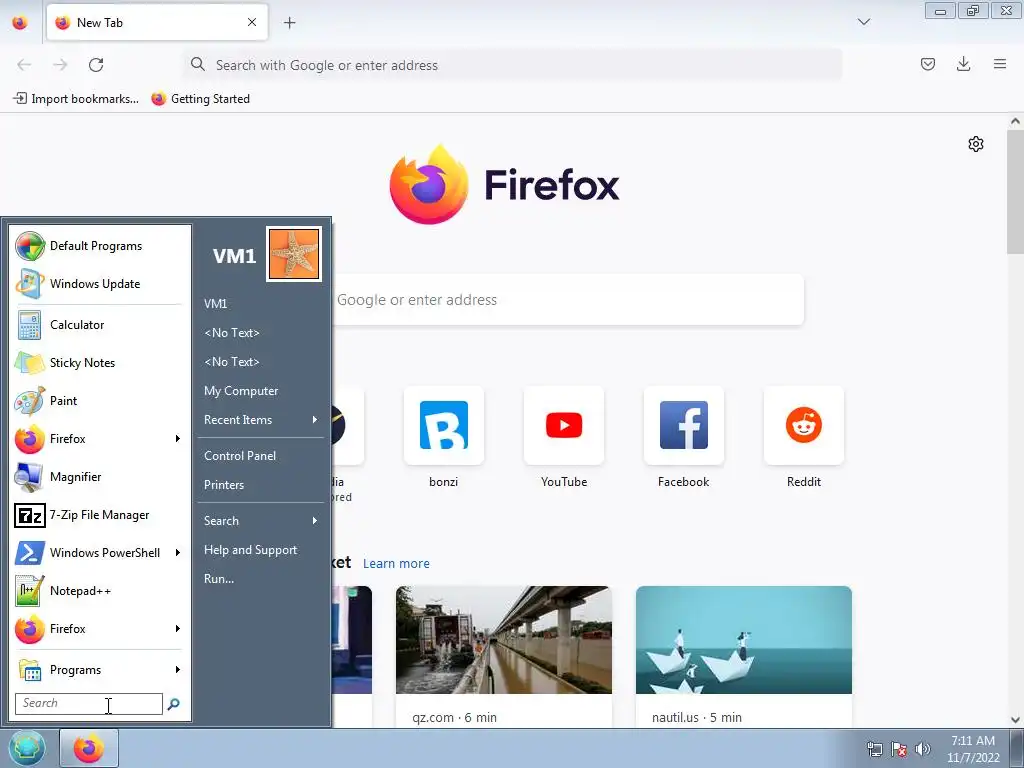The image size is (1024, 768).
Task: Click the taskbar clock showing 7:11 AM
Action: [x=973, y=749]
